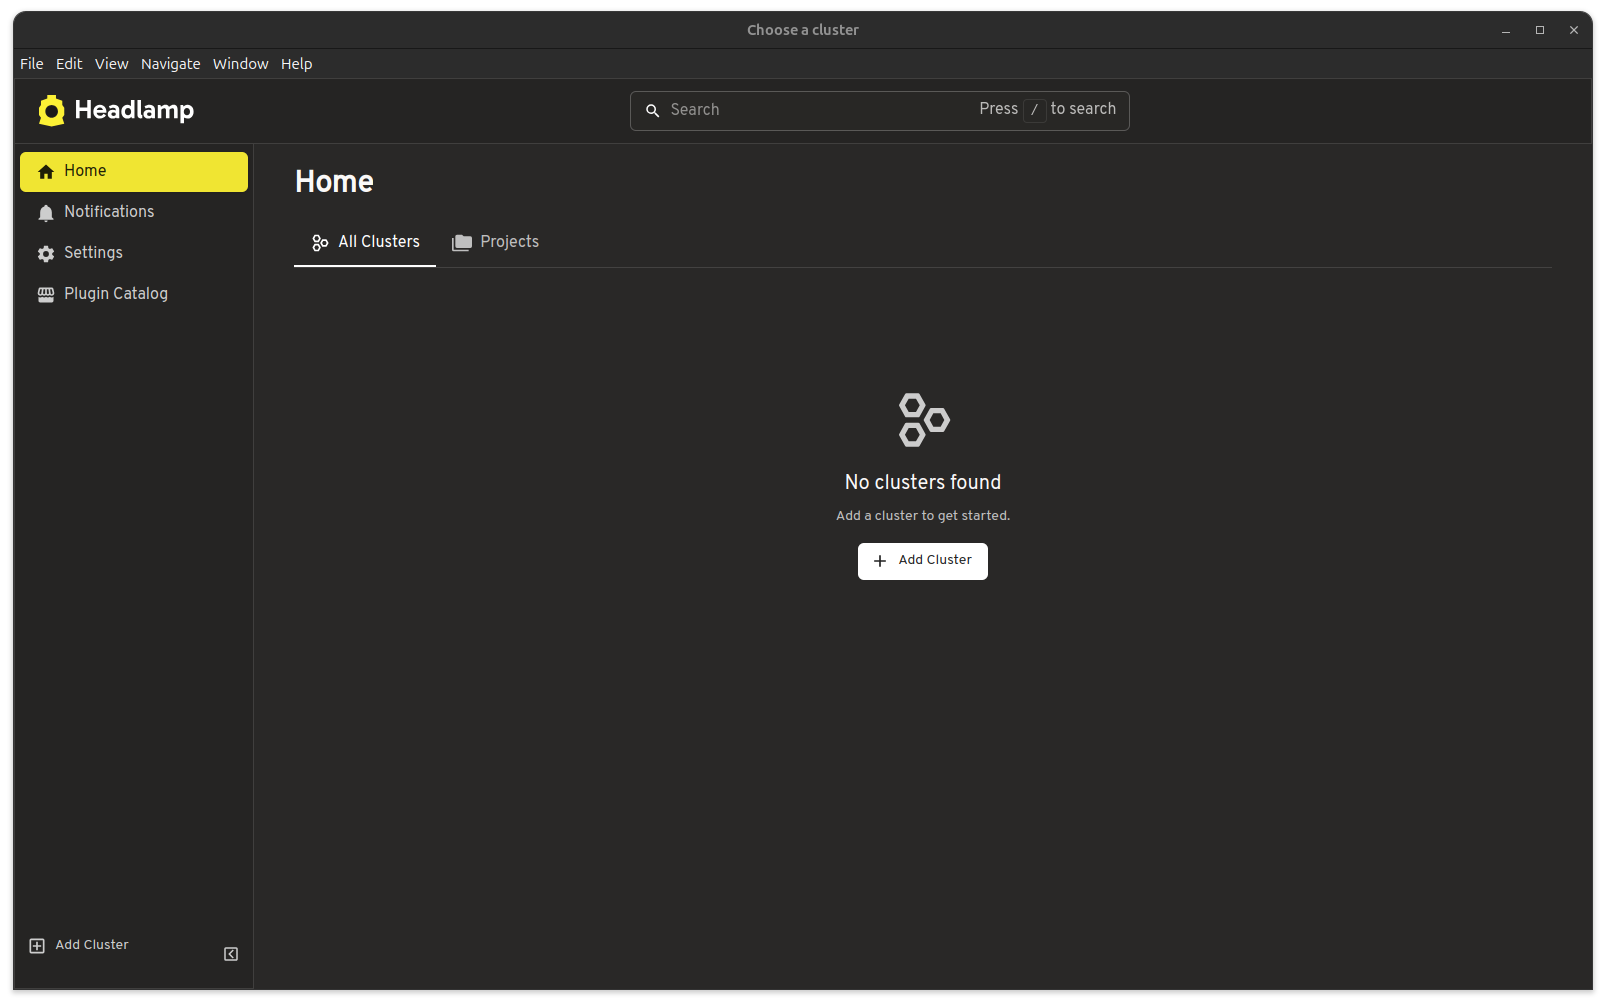The width and height of the screenshot is (1606, 1006).
Task: Click Add Cluster link in sidebar footer
Action: [x=91, y=945]
